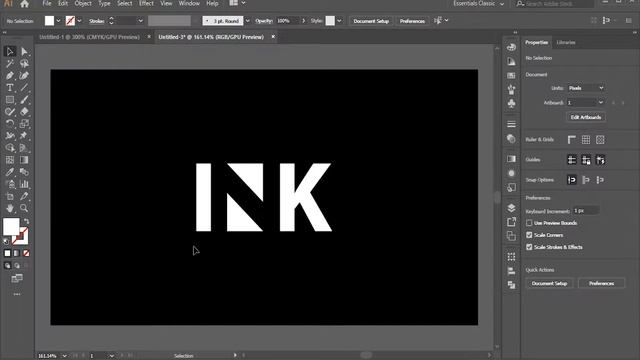Enable Use Preview Bounds checkbox
The height and width of the screenshot is (360, 640).
pyautogui.click(x=529, y=223)
